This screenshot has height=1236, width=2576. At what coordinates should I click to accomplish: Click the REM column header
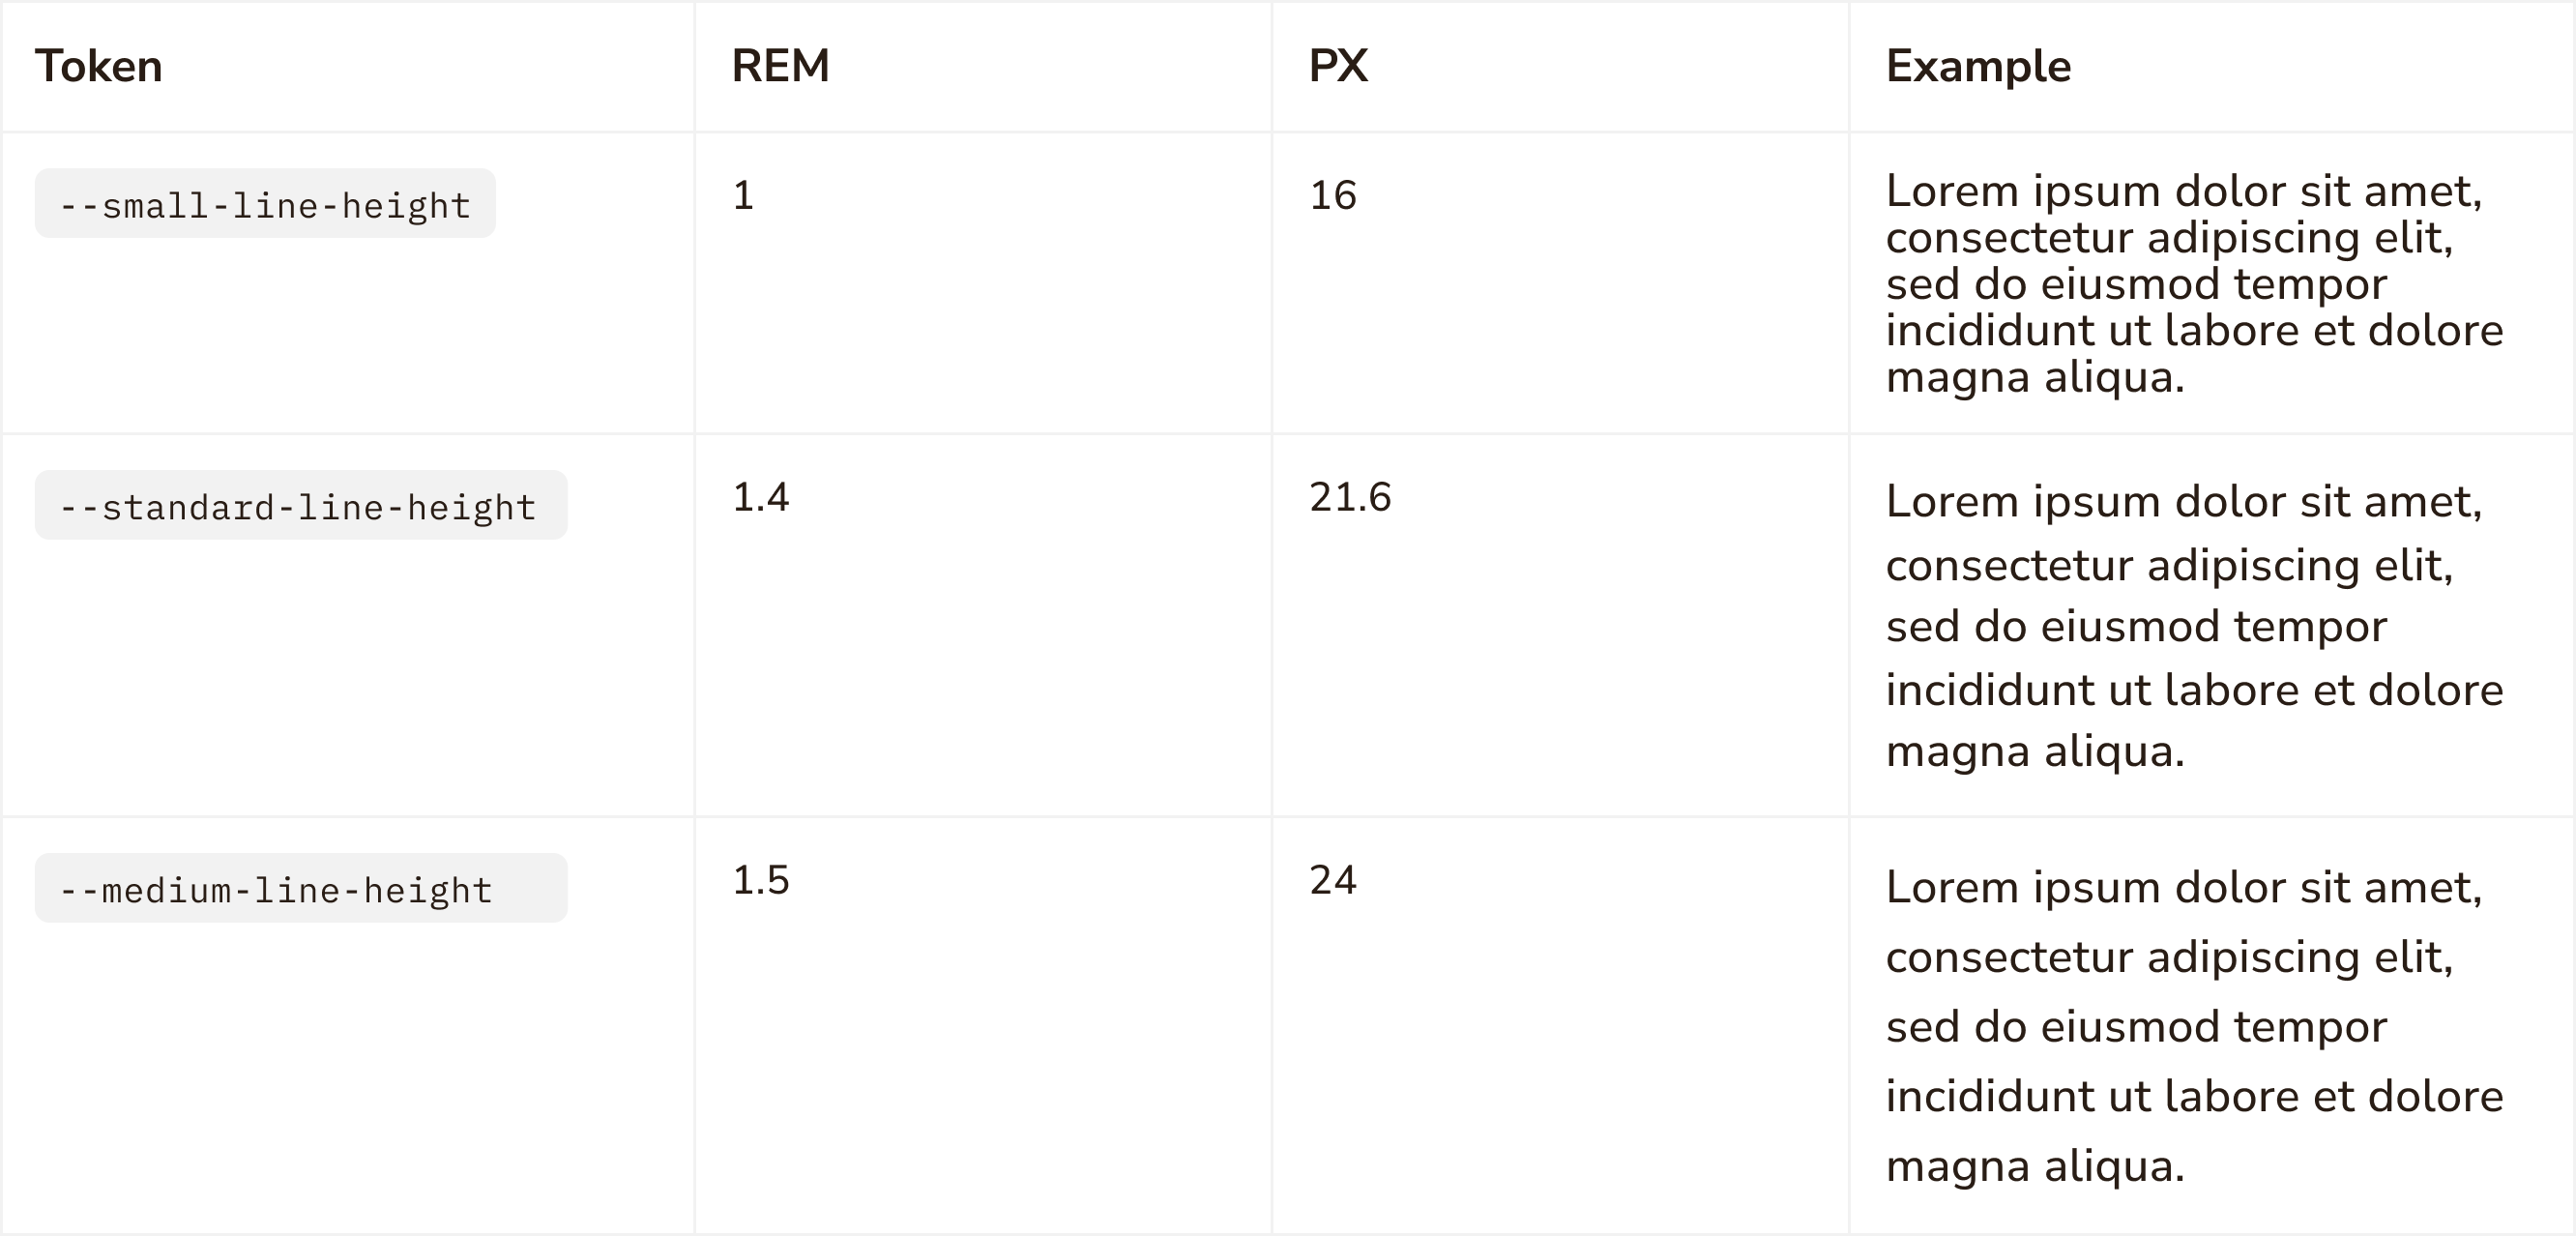780,67
